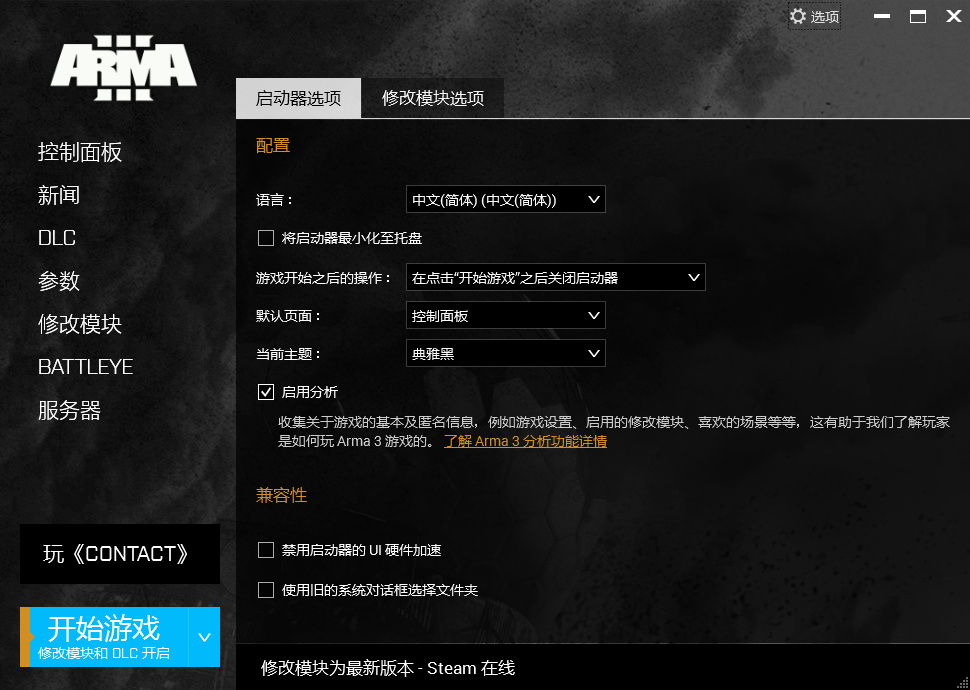The width and height of the screenshot is (970, 690).
Task: Click the 玩《CONTACT》 button
Action: (x=120, y=554)
